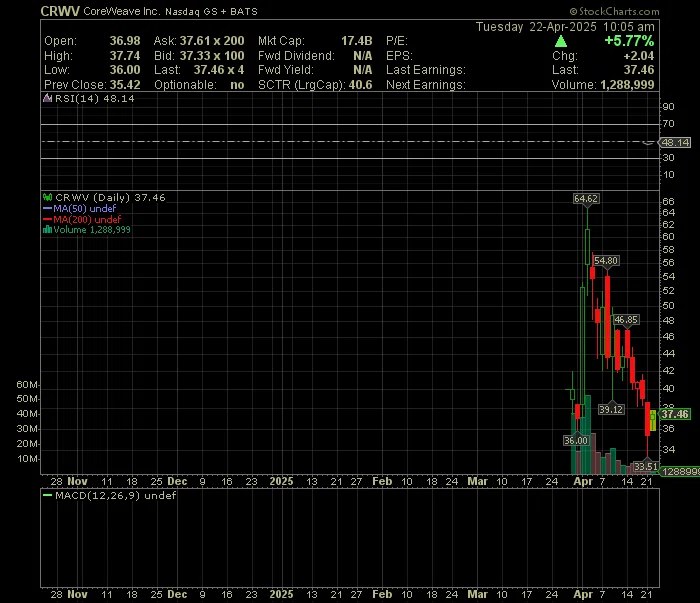The image size is (700, 603).
Task: Click the Volume value 1,288,999 in header
Action: click(627, 85)
